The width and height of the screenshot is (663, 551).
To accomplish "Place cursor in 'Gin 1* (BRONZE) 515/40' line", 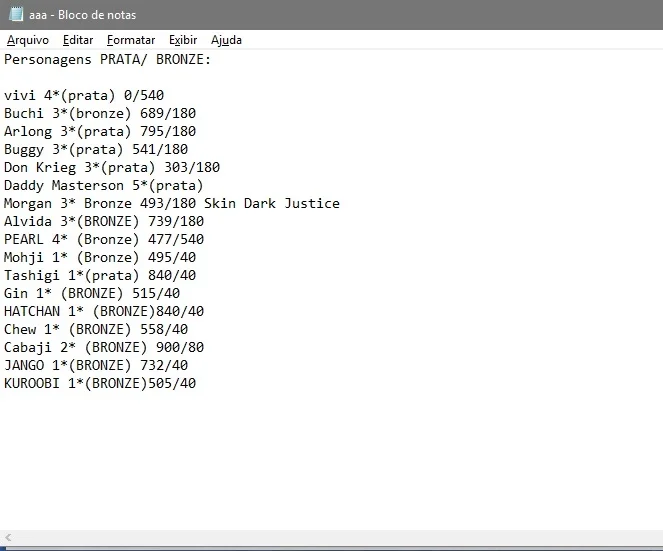I will coord(92,293).
